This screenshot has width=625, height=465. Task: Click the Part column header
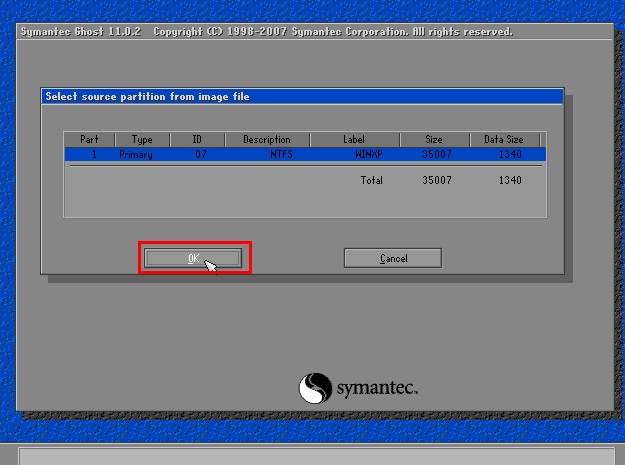(90, 140)
